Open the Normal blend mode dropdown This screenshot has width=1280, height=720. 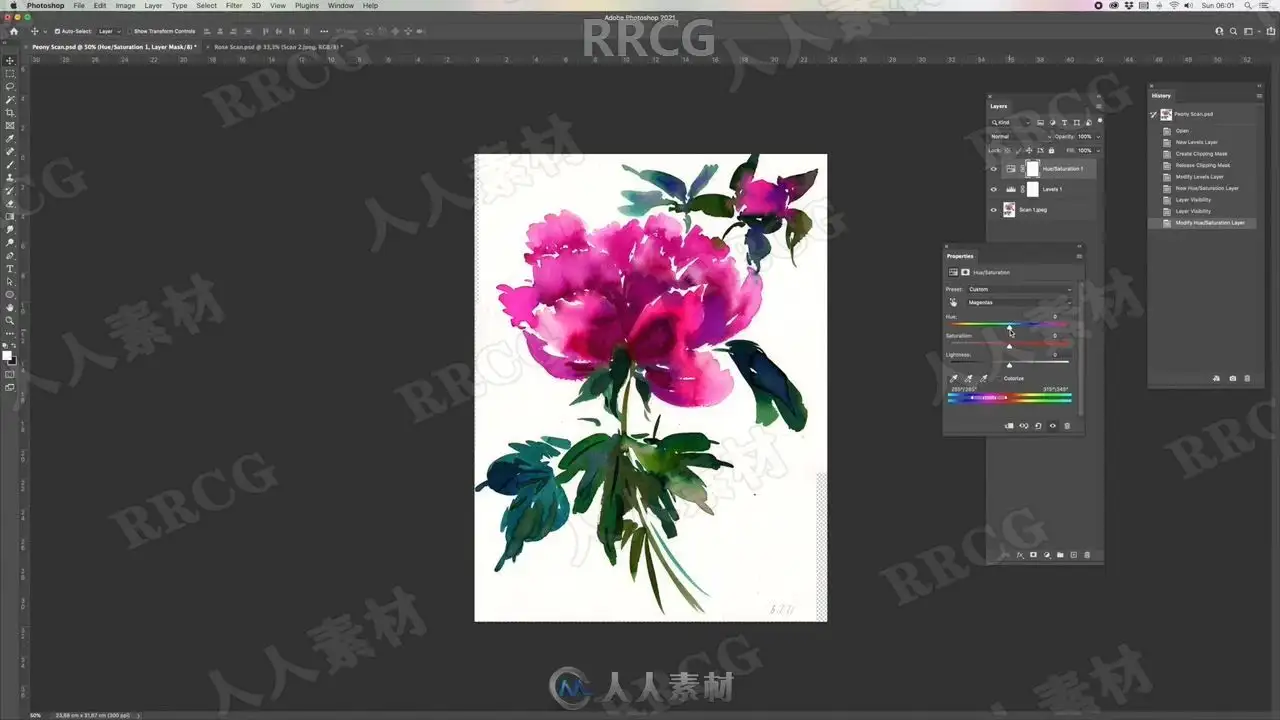1021,137
